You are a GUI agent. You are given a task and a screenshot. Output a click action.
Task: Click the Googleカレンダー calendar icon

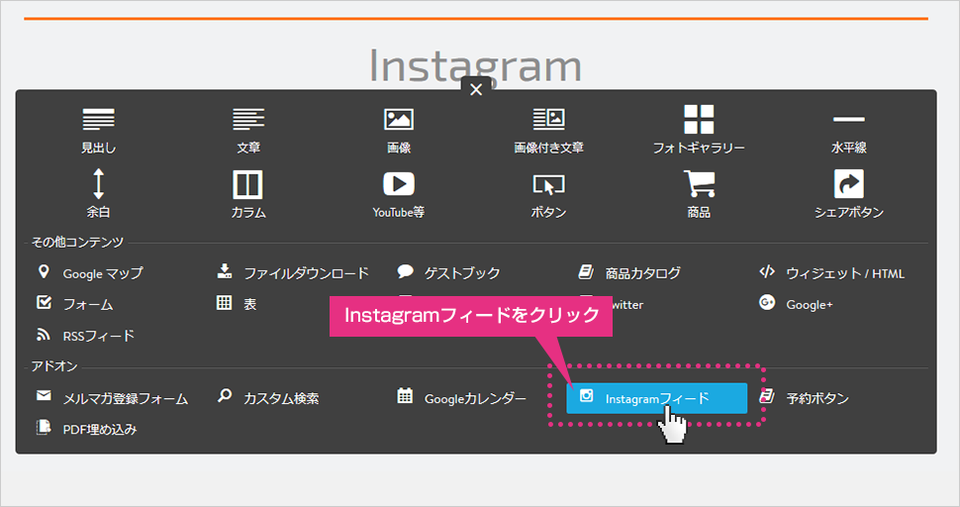405,396
